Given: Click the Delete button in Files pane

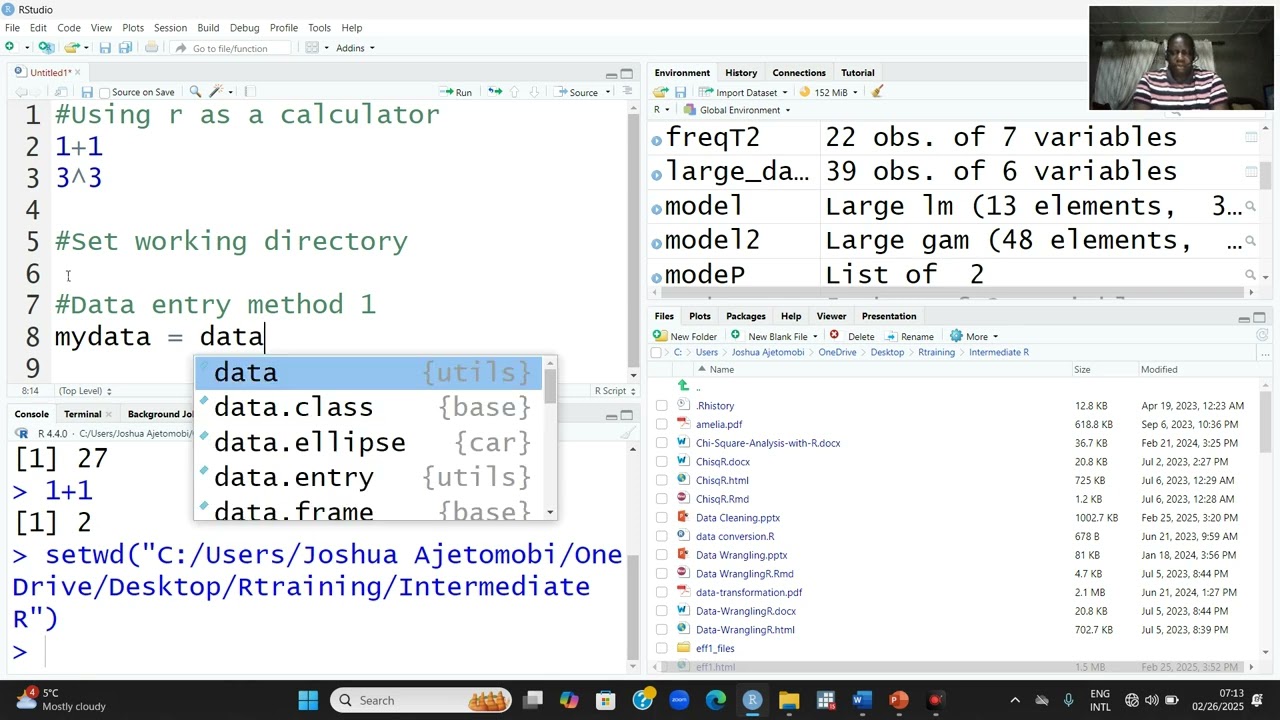Looking at the screenshot, I should point(852,336).
